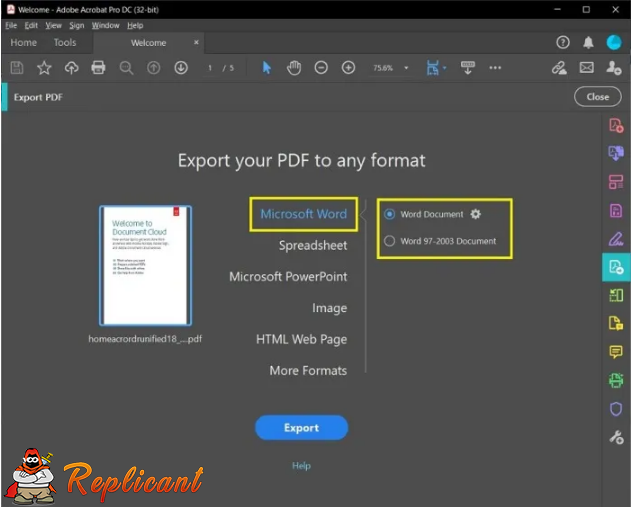Expand fit page options arrow

click(445, 68)
